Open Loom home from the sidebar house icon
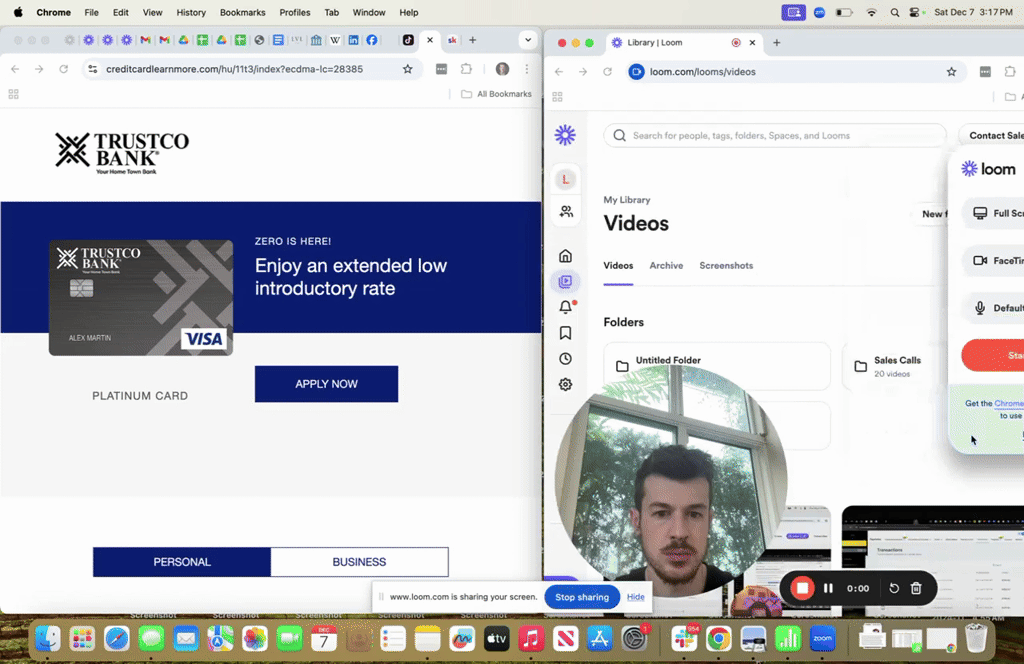The height and width of the screenshot is (664, 1024). pyautogui.click(x=566, y=256)
